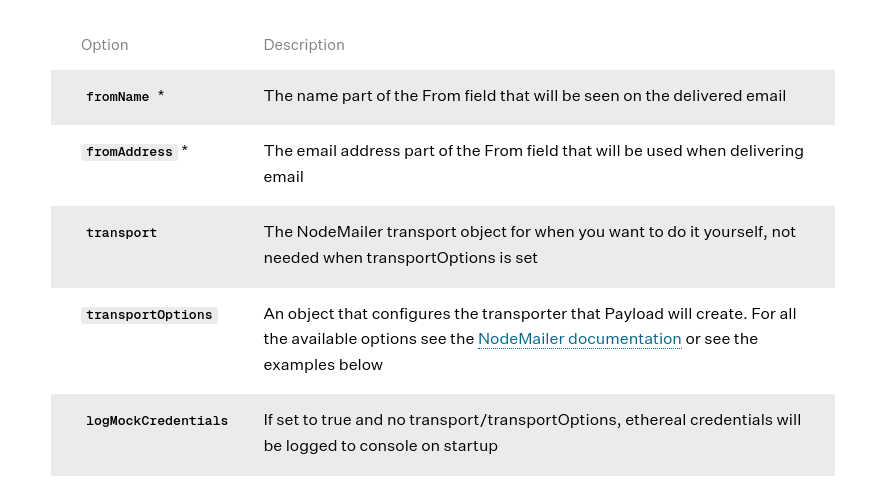Click 'logged to console on startup' text
Viewport: 885px width, 503px height.
click(x=391, y=446)
